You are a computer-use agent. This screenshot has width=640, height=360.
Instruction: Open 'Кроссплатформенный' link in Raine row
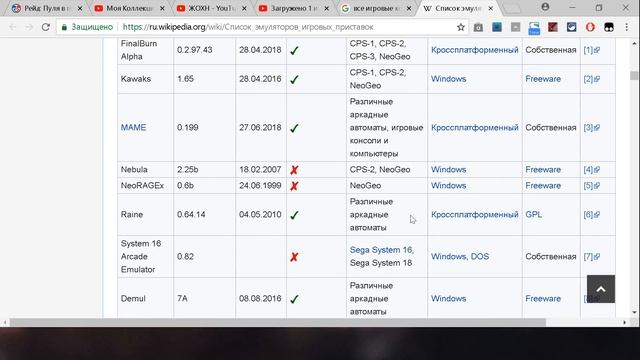click(x=475, y=214)
